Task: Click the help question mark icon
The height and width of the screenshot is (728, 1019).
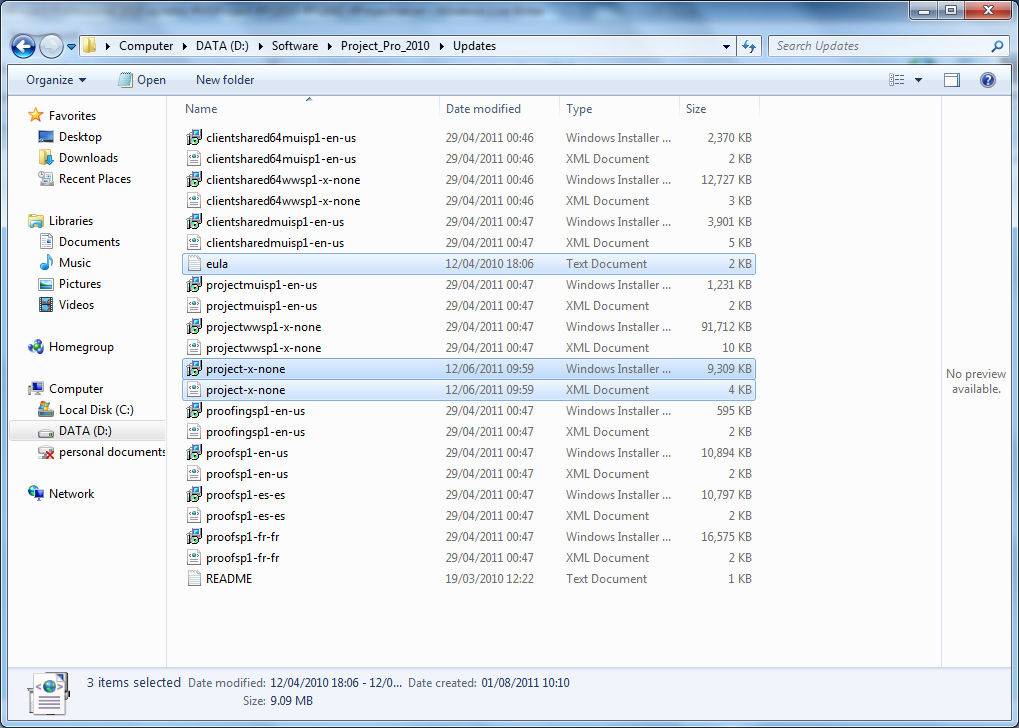Action: tap(988, 80)
